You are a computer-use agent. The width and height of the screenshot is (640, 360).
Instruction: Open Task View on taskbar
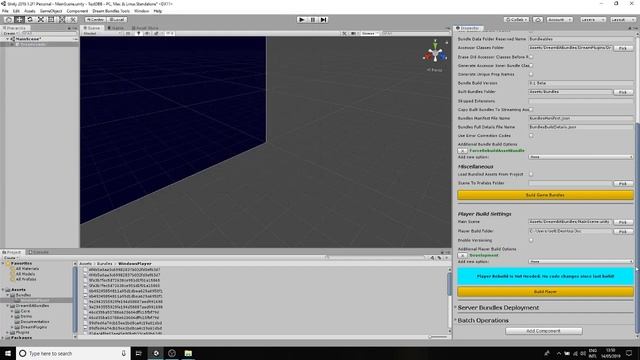coord(138,353)
